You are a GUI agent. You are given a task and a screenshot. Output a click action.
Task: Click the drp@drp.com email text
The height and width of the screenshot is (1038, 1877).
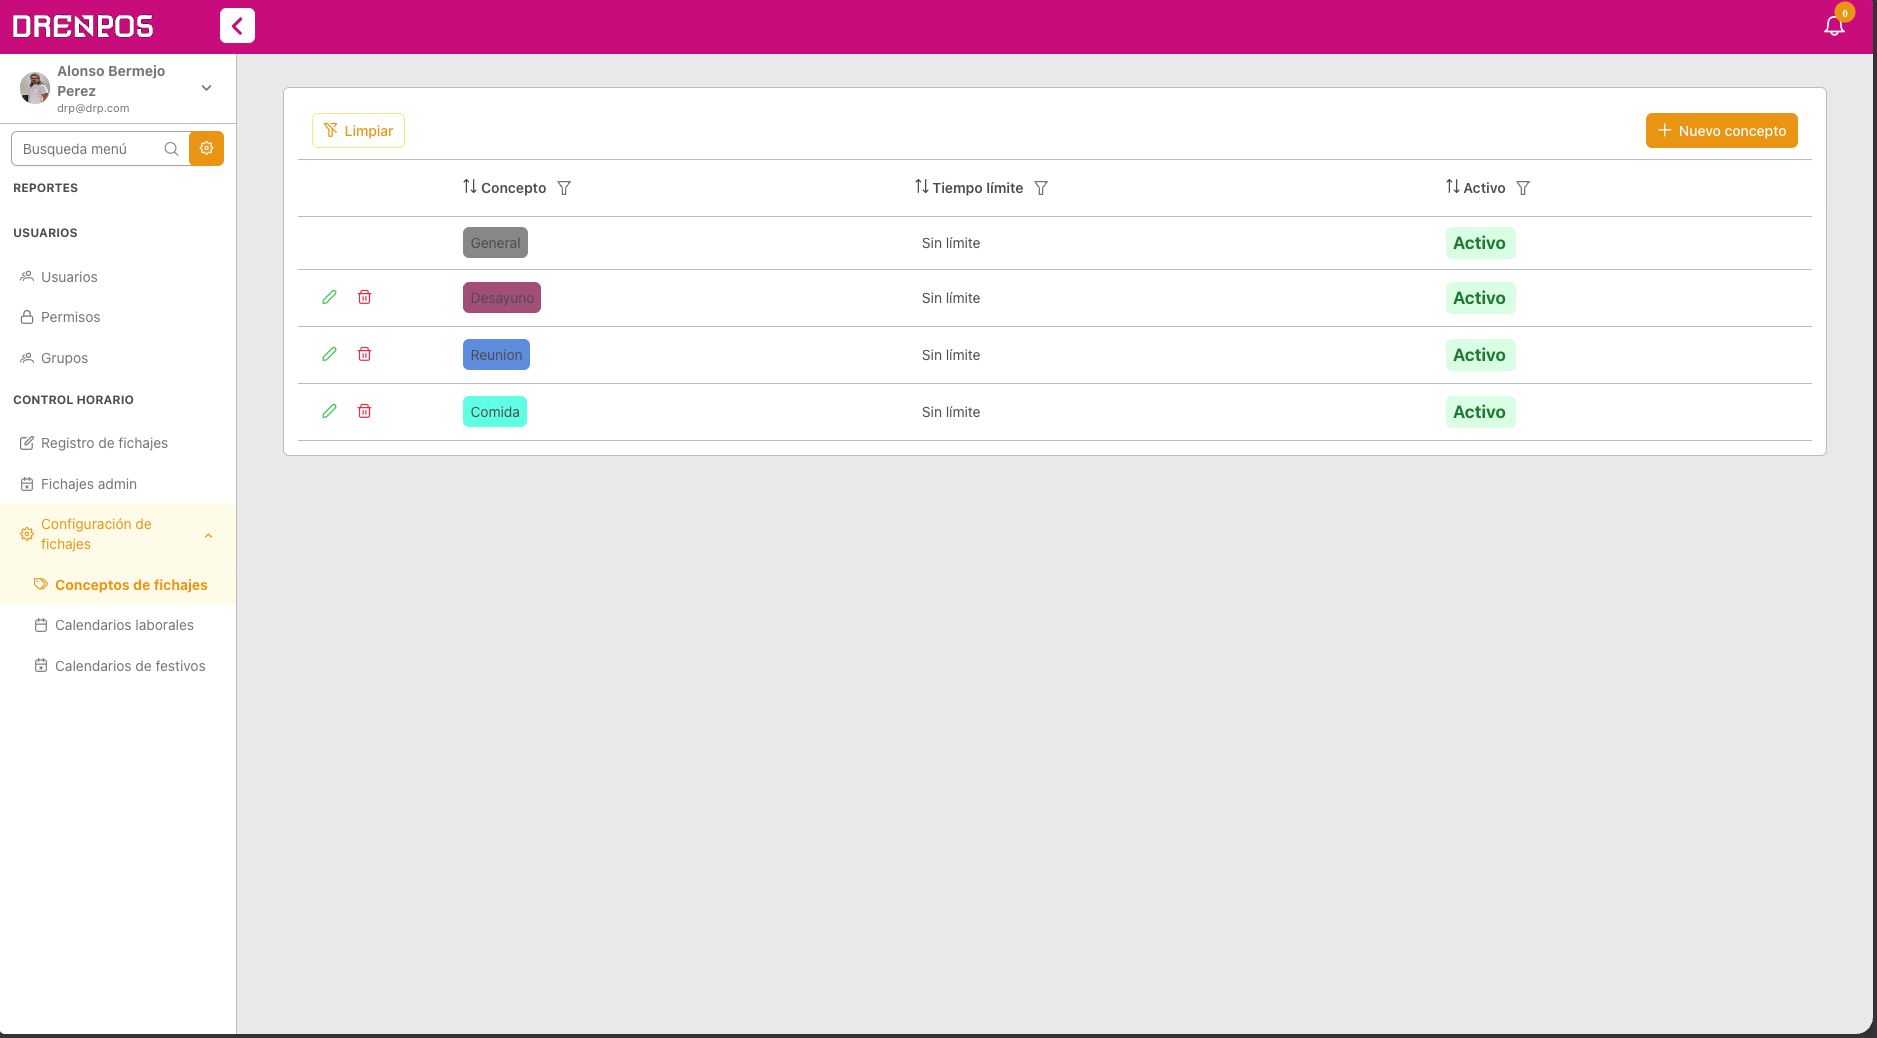point(93,108)
